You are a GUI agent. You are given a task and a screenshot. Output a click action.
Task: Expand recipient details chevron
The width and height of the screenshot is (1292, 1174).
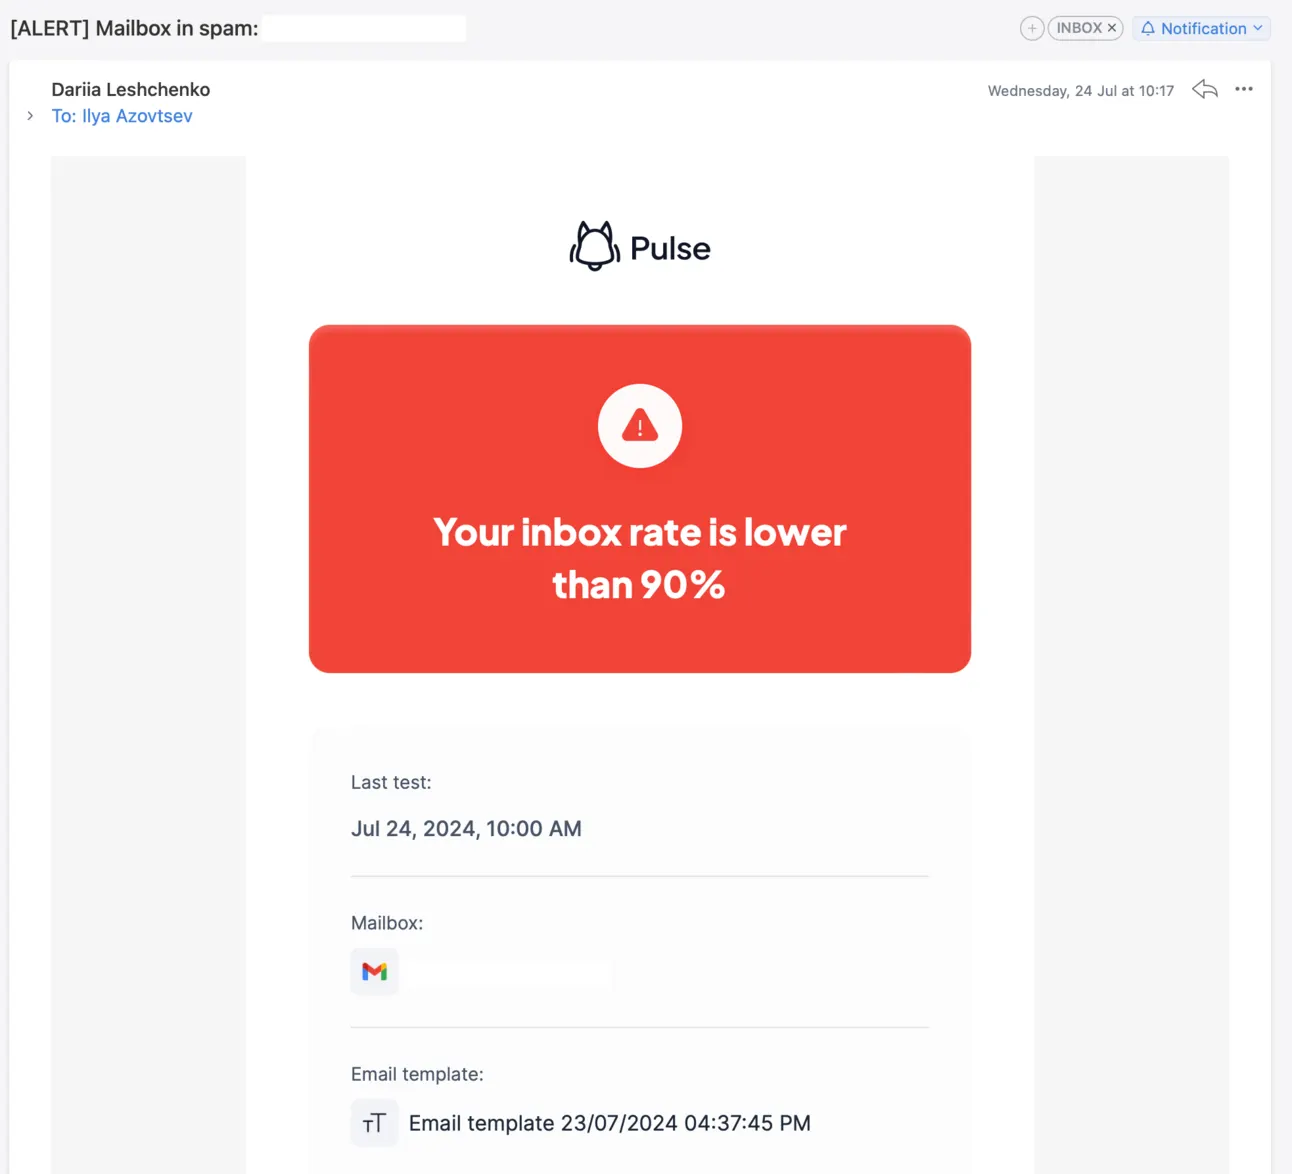[x=30, y=116]
